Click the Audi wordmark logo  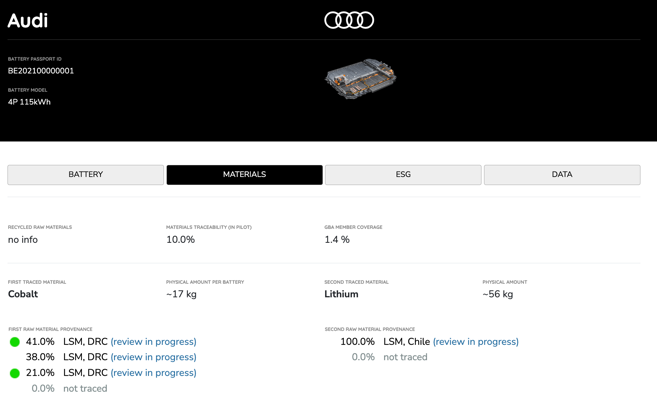28,20
